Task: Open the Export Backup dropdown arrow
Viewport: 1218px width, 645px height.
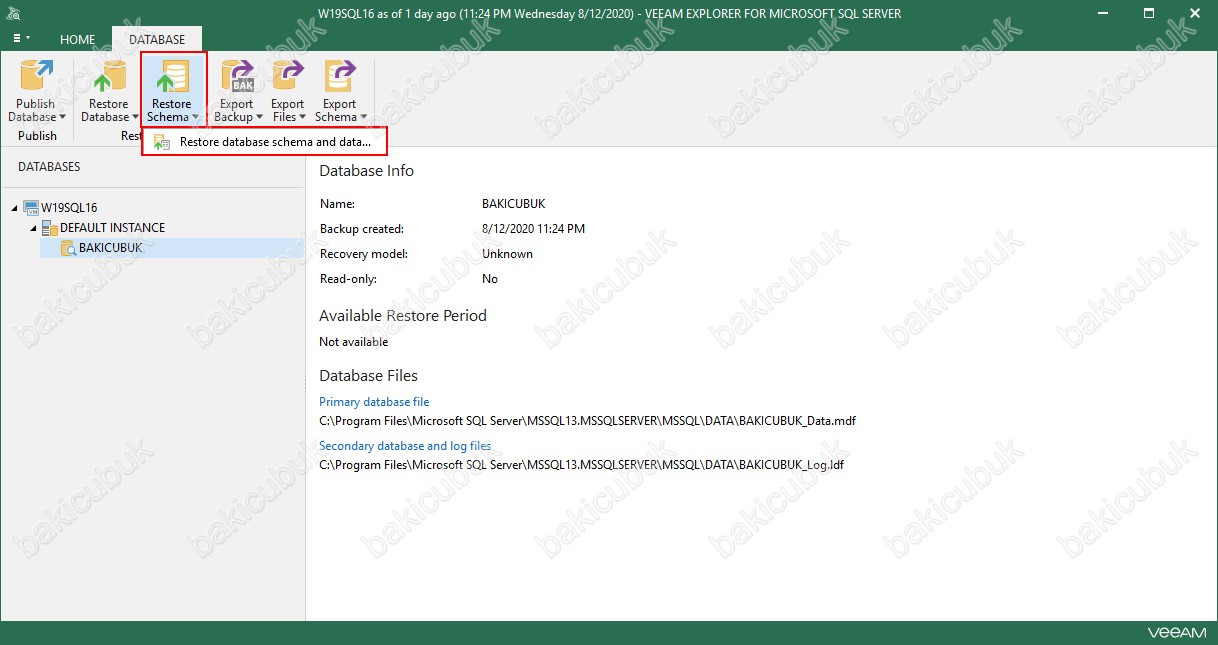Action: click(x=259, y=118)
